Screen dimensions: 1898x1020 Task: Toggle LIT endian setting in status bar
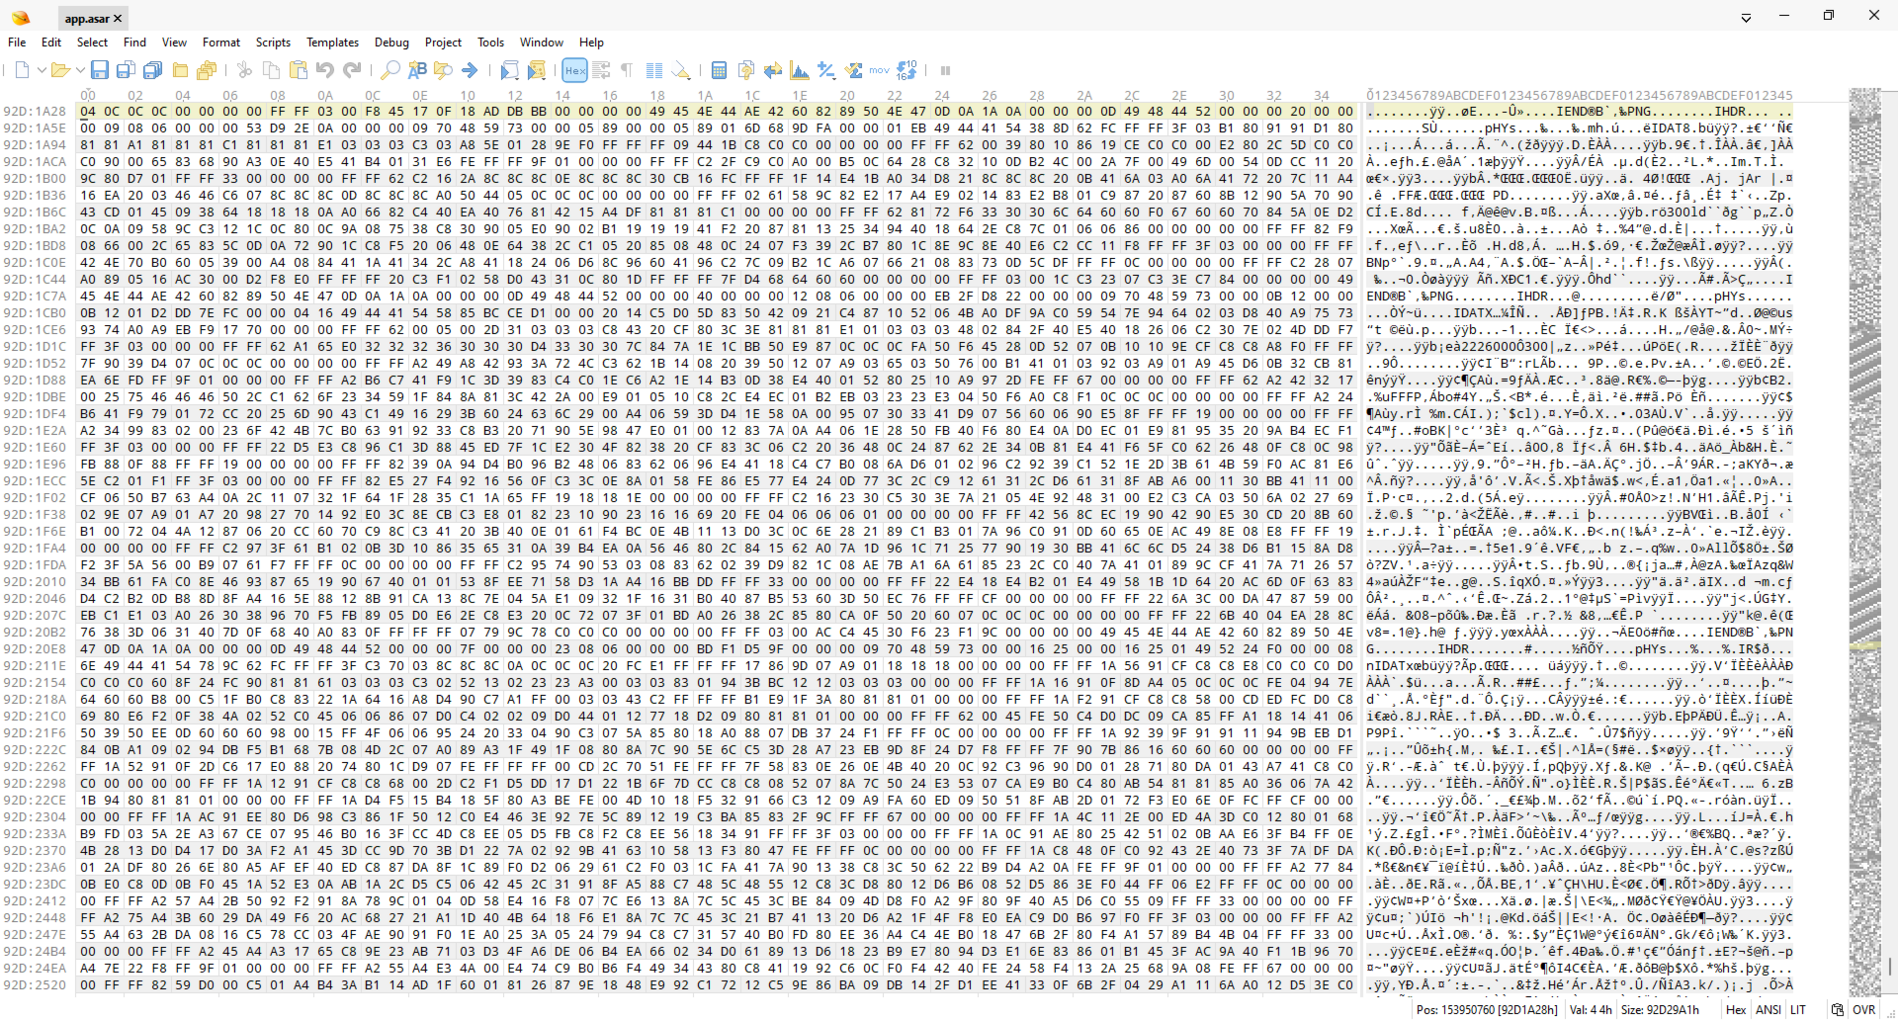pos(1798,1010)
